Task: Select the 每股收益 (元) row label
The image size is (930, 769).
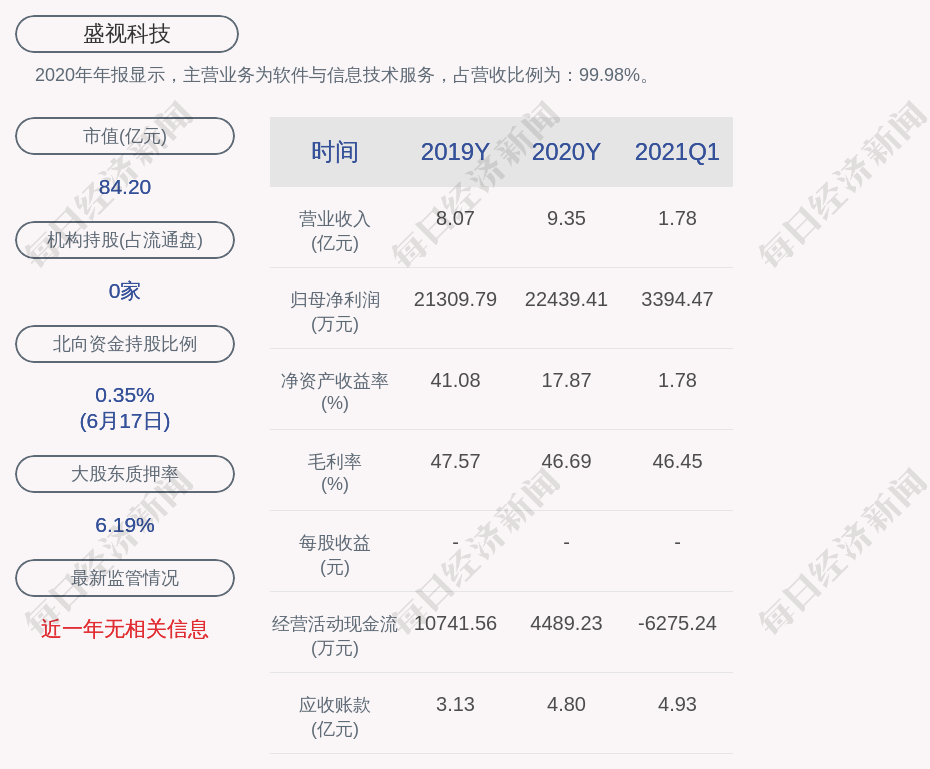Action: (335, 555)
